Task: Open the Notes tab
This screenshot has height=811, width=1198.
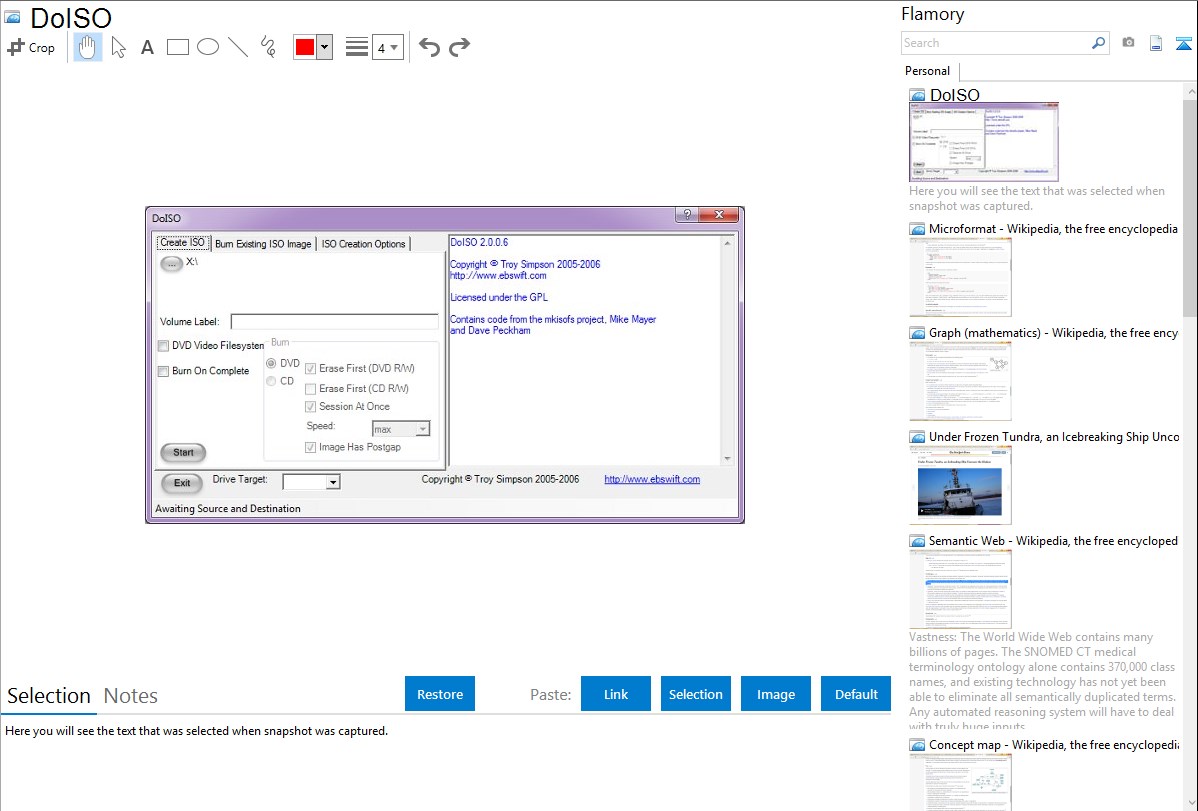Action: click(x=131, y=696)
